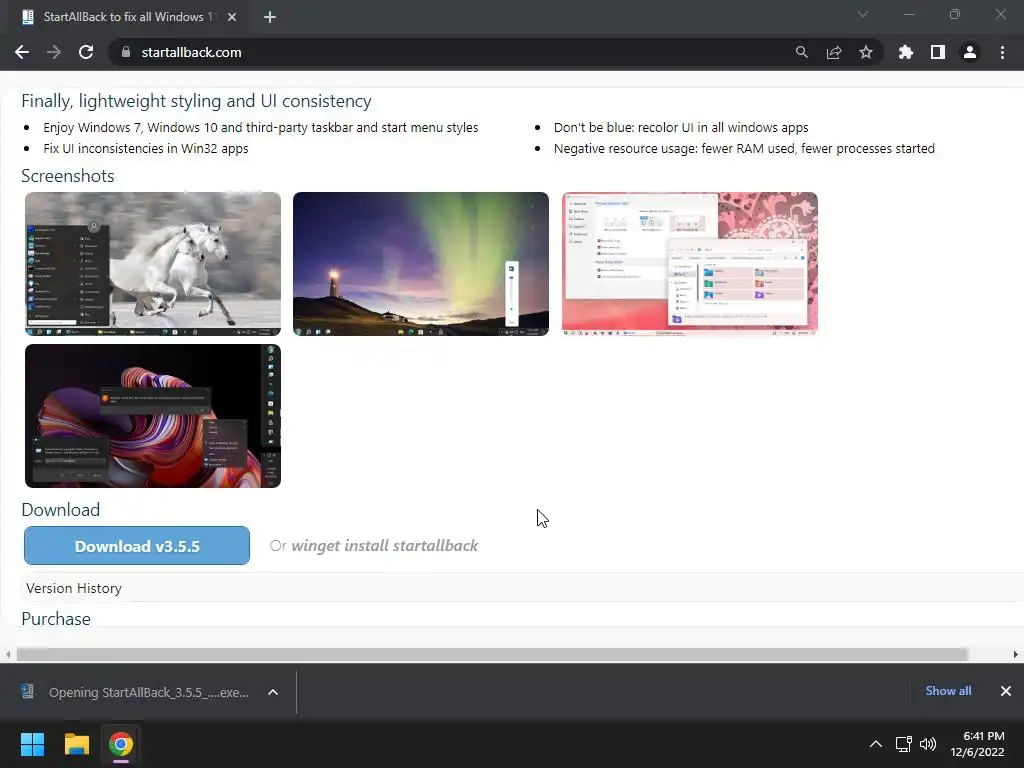Select the StartAllBack browser tab
The width and height of the screenshot is (1024, 768).
click(x=124, y=17)
